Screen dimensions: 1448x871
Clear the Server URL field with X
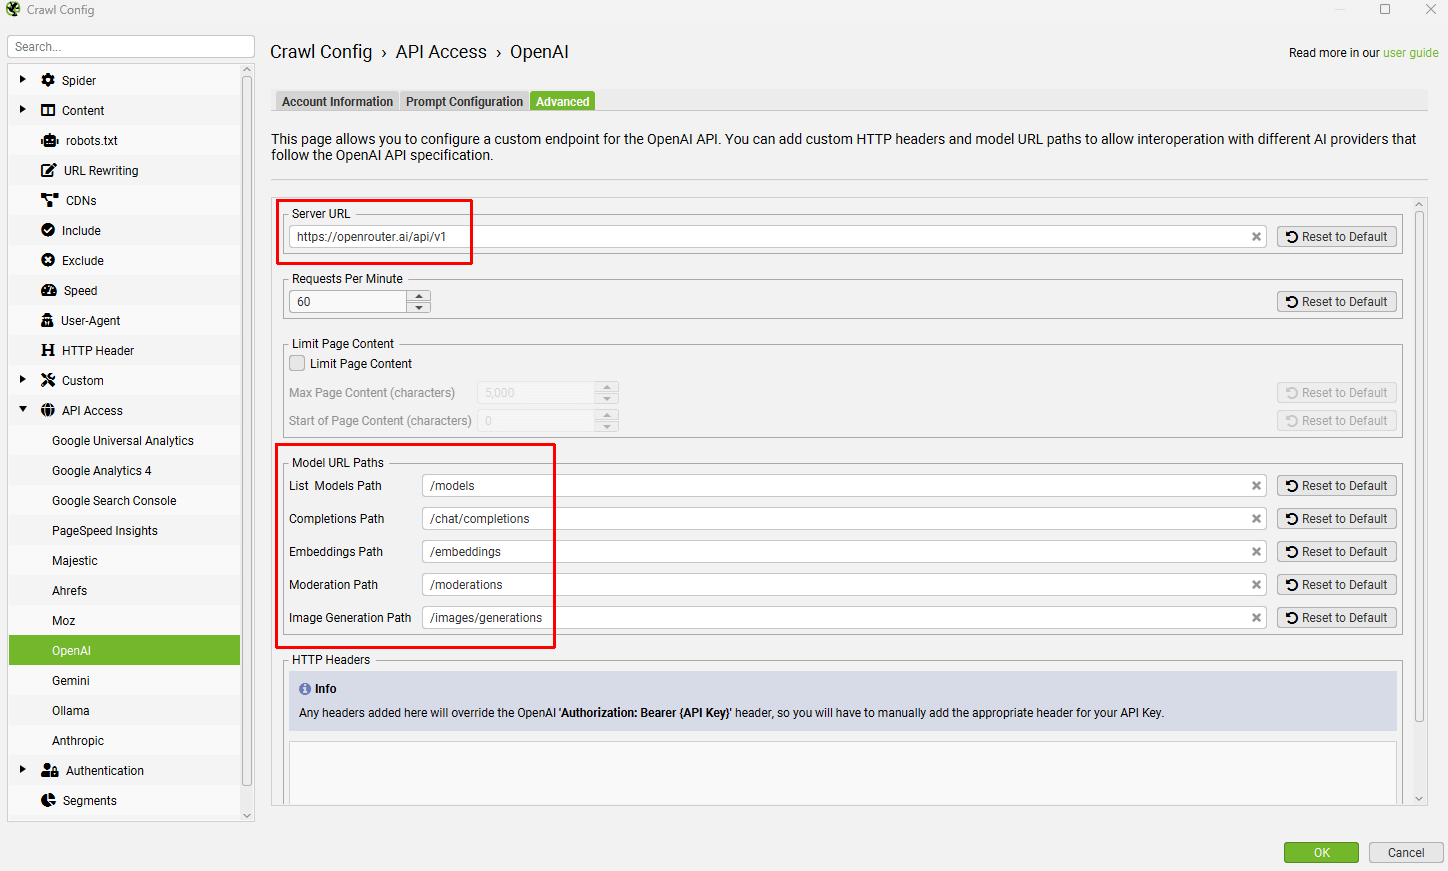[1256, 237]
